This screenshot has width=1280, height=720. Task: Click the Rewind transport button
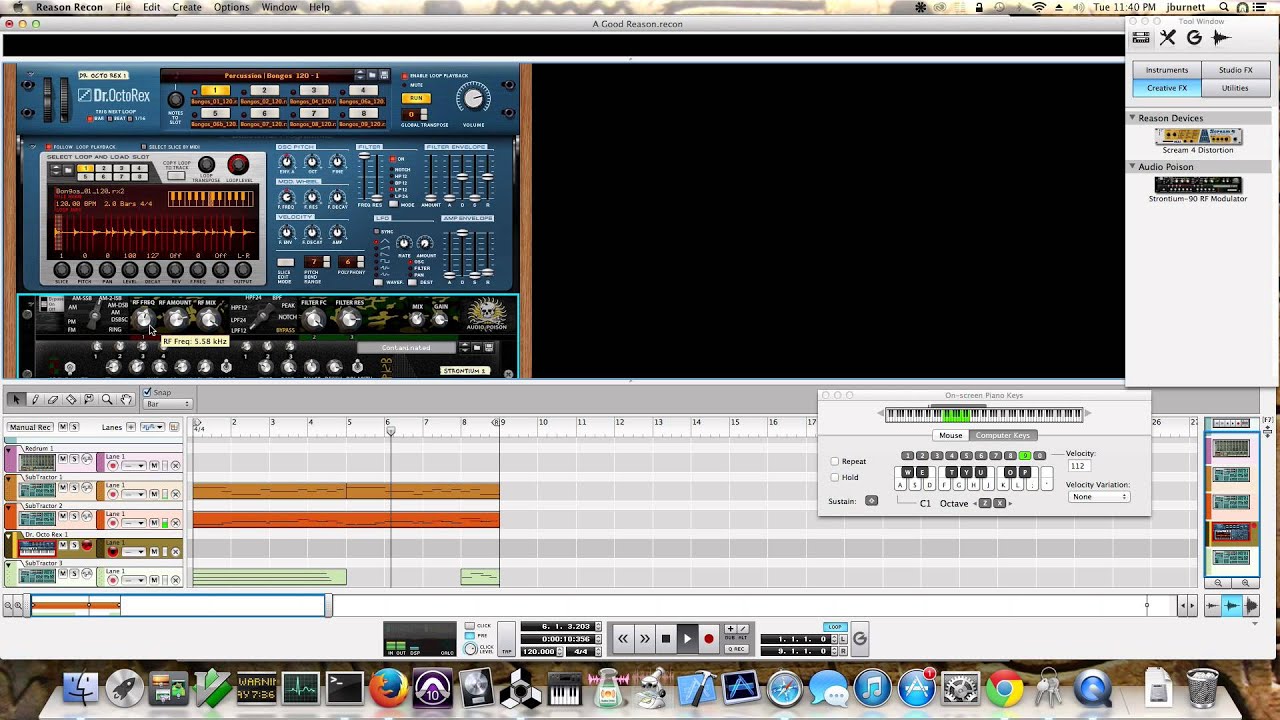[x=623, y=639]
